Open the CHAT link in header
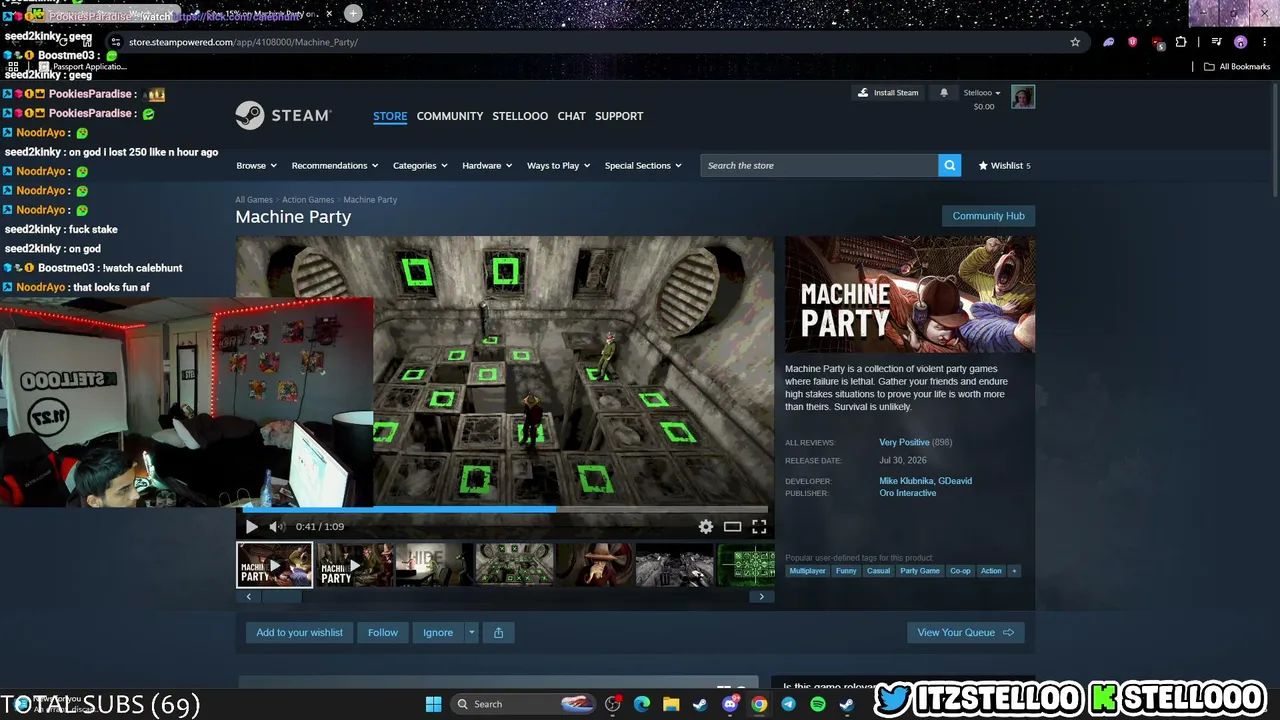1280x720 pixels. point(571,116)
